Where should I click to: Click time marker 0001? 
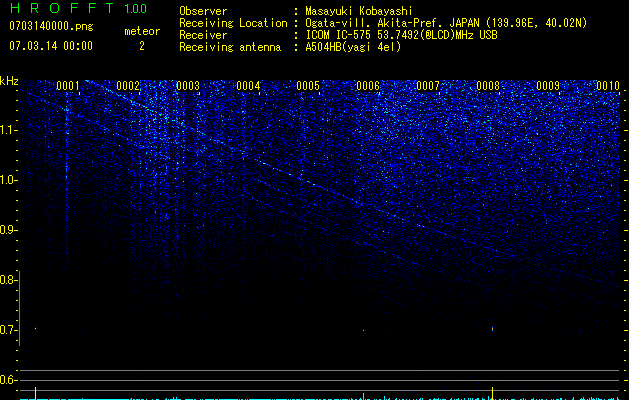(67, 85)
